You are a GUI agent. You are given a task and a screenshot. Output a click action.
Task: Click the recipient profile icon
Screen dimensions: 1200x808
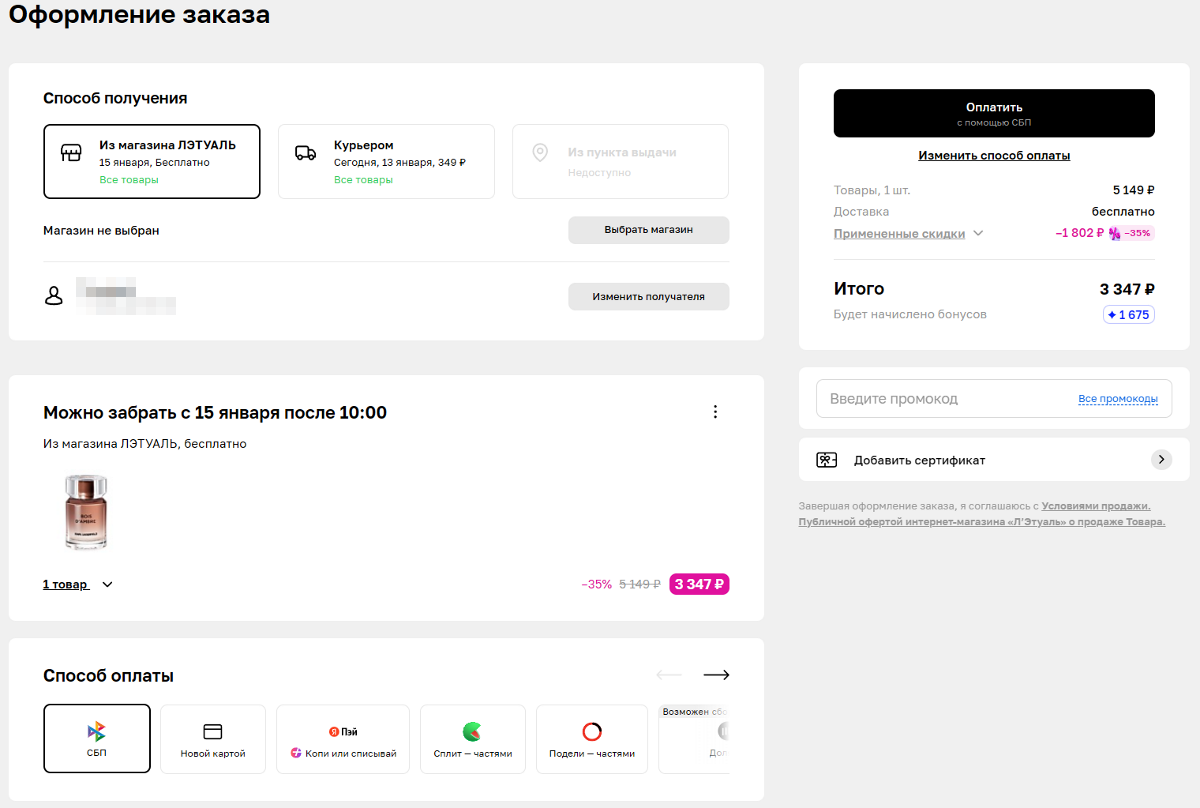[x=54, y=296]
